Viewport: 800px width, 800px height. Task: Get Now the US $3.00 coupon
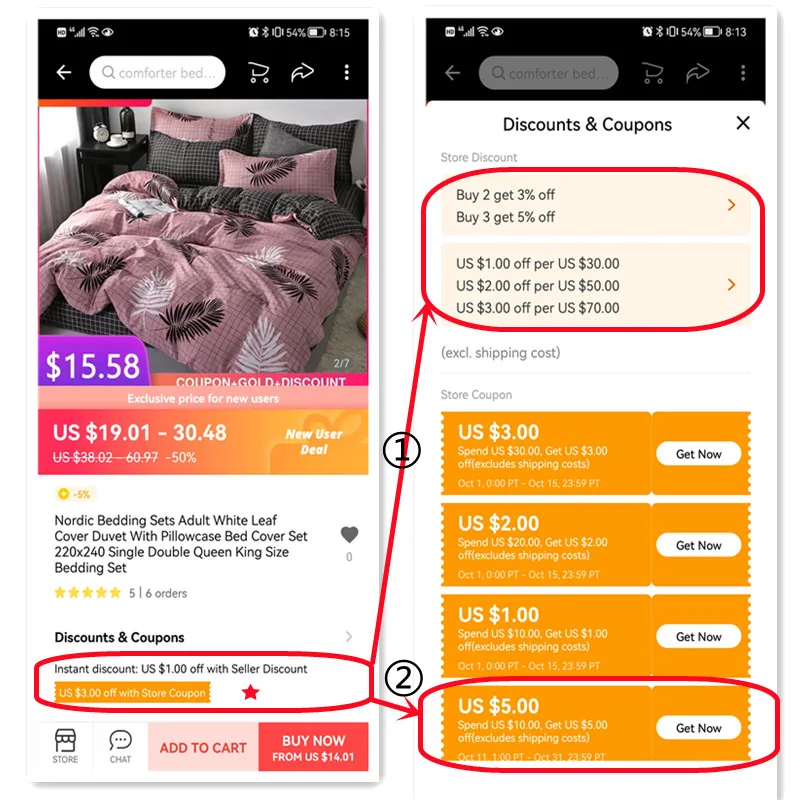[698, 454]
